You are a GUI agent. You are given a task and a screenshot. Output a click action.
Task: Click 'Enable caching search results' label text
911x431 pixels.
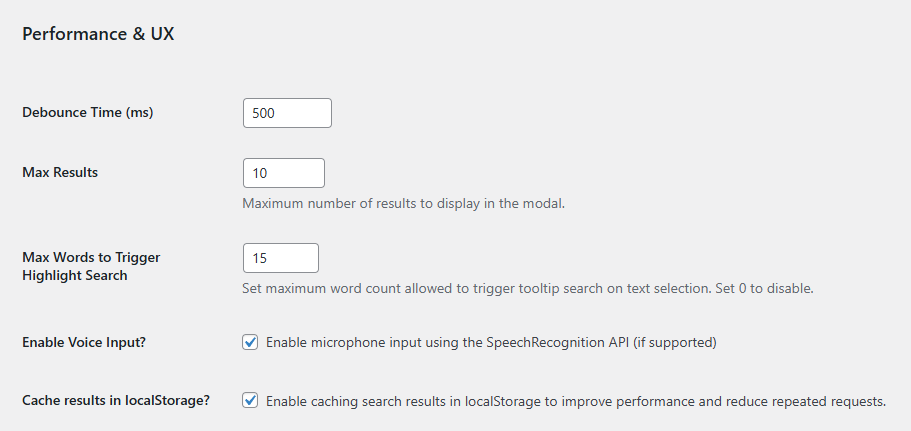pos(380,401)
